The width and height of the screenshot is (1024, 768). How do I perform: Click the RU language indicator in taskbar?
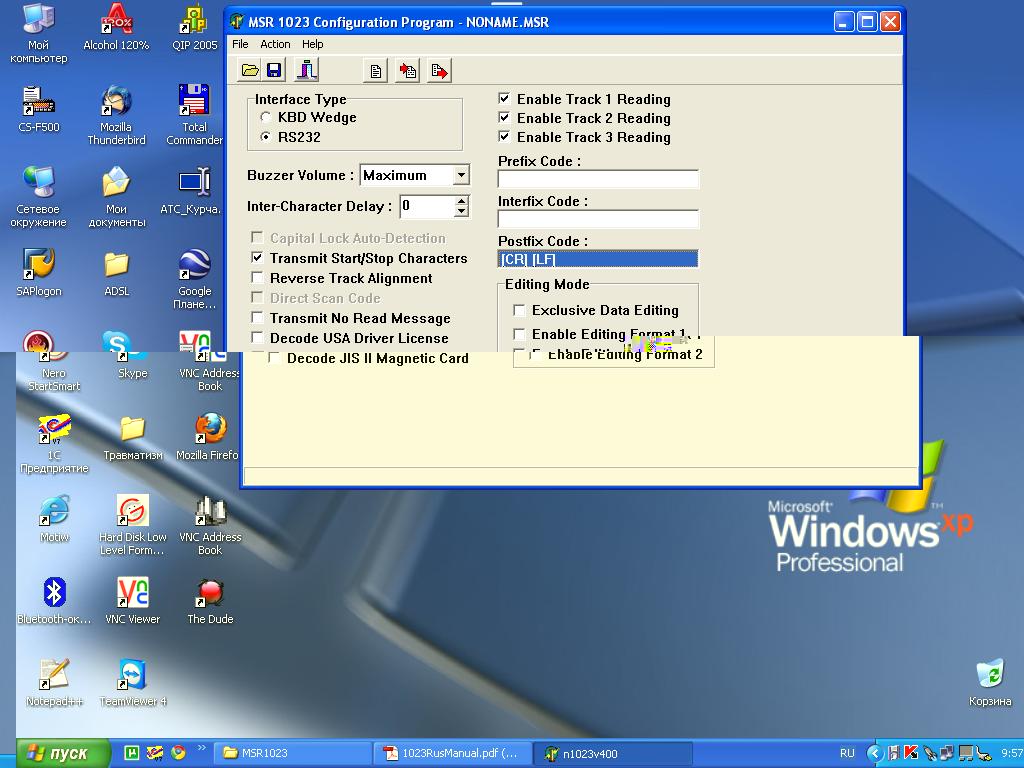tap(847, 753)
